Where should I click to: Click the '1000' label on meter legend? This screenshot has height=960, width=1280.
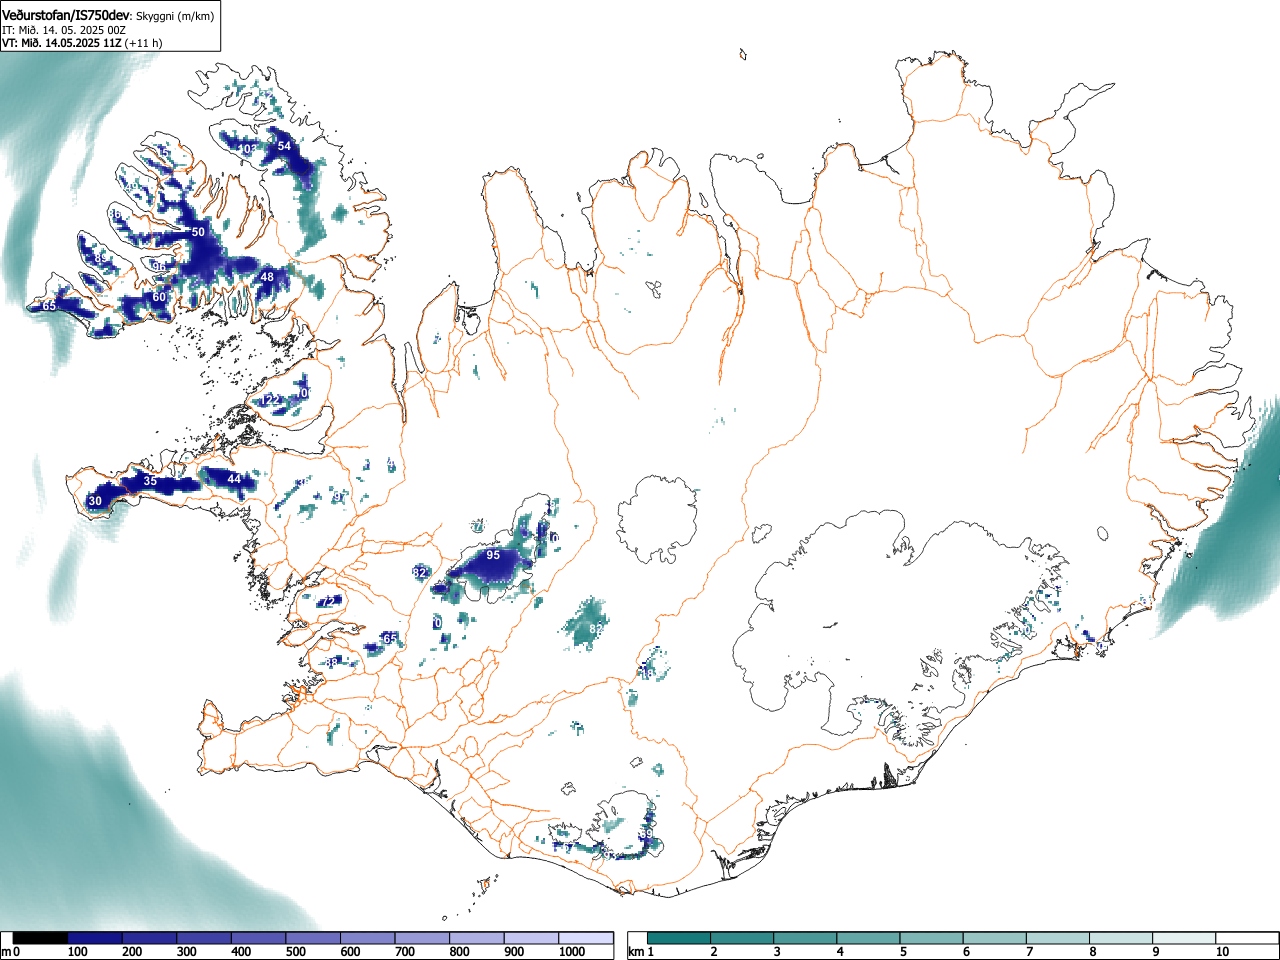coord(571,952)
